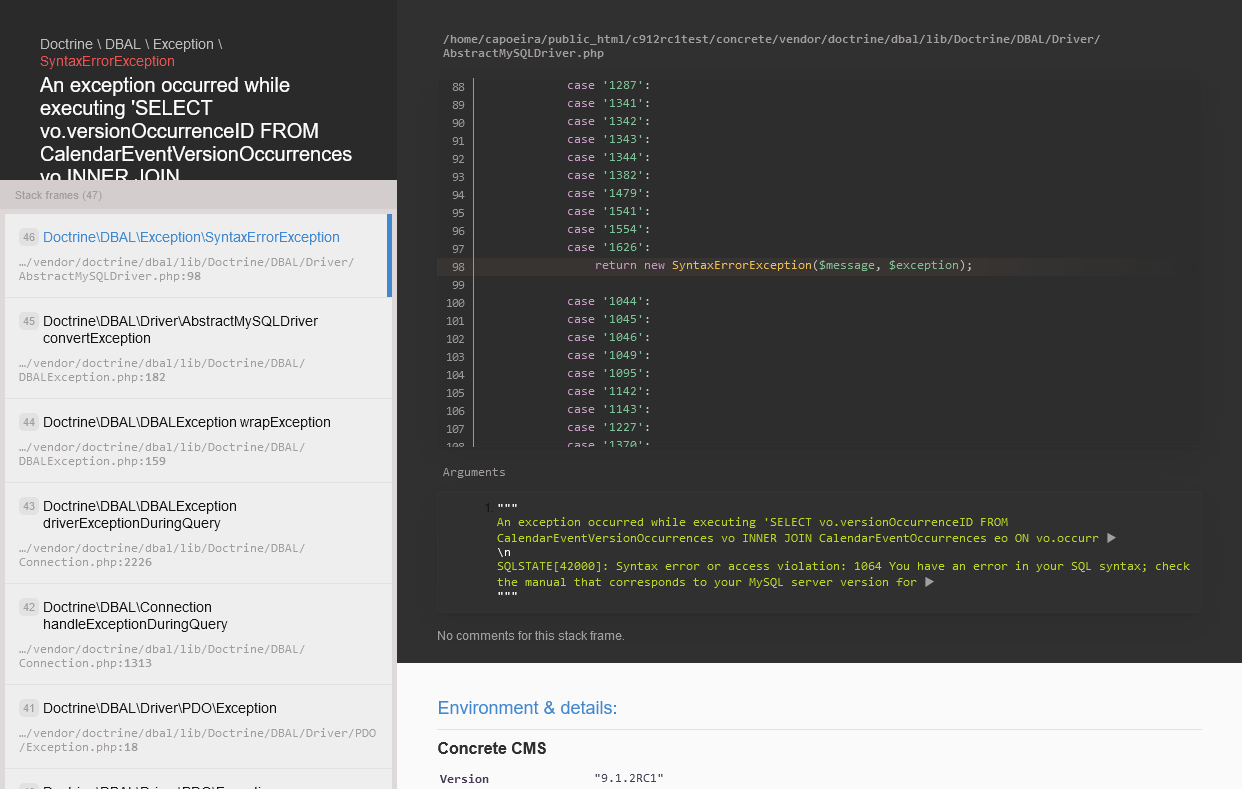The image size is (1242, 789).
Task: Select stack frame 45 convertException
Action: point(180,331)
